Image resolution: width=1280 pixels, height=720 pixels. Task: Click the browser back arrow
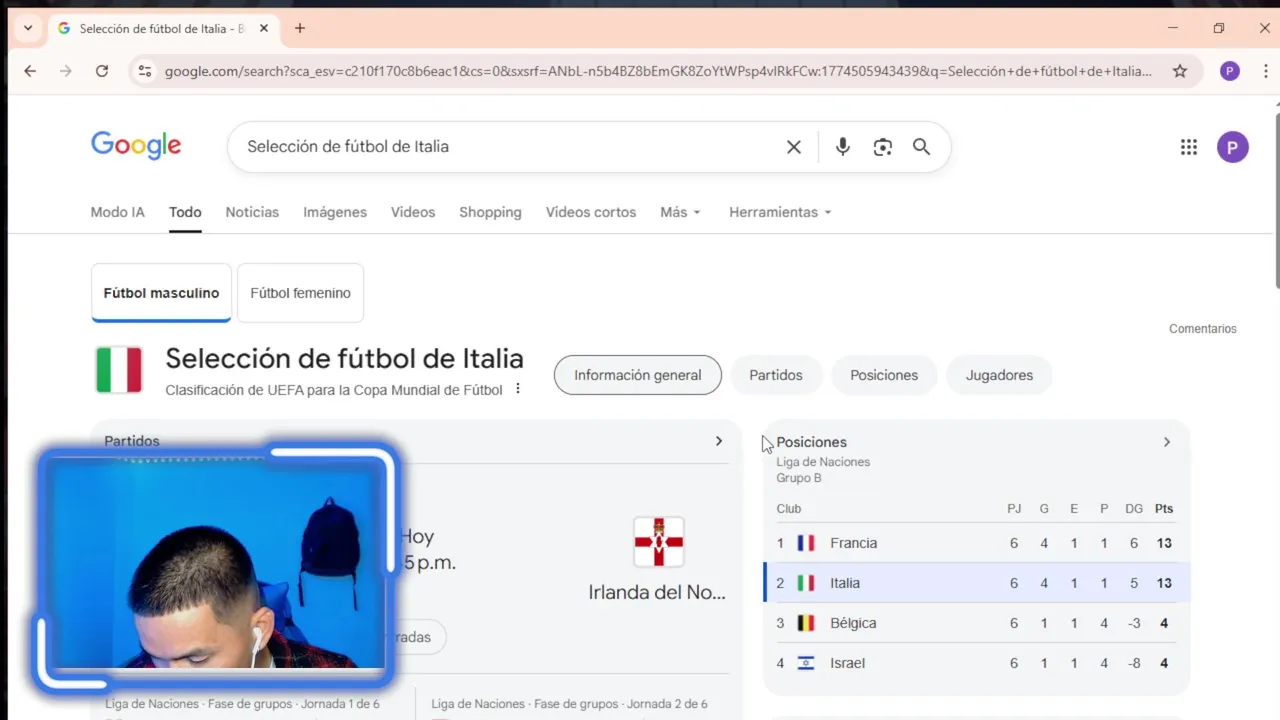[30, 71]
